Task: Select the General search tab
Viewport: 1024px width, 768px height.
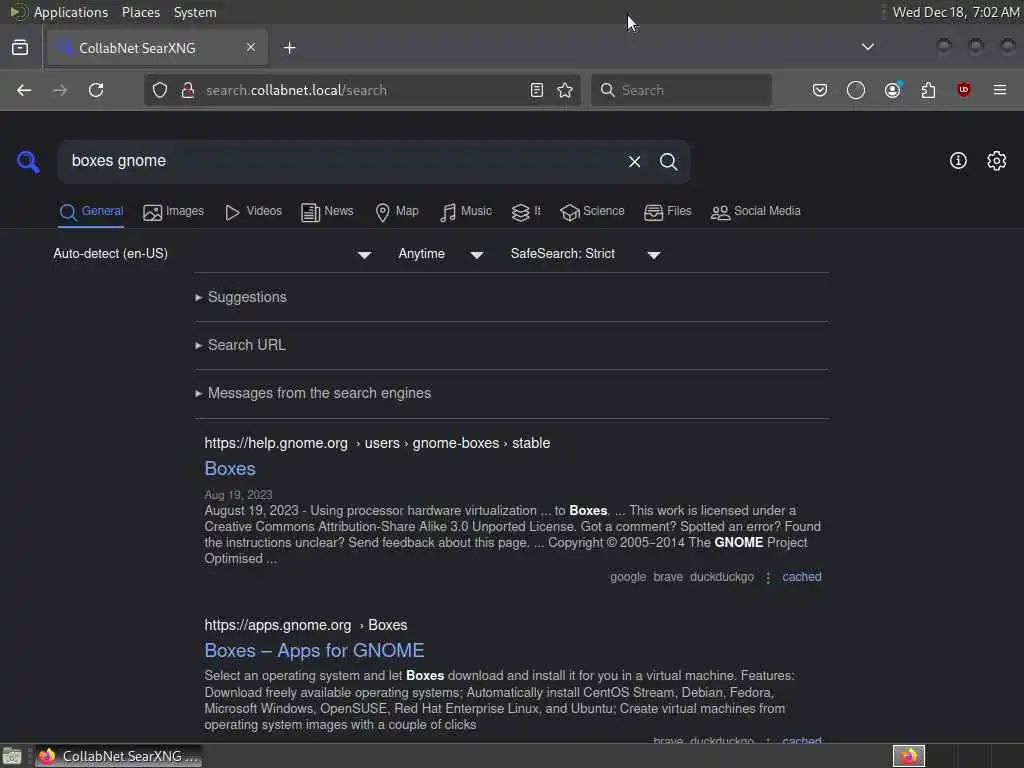Action: pos(91,212)
